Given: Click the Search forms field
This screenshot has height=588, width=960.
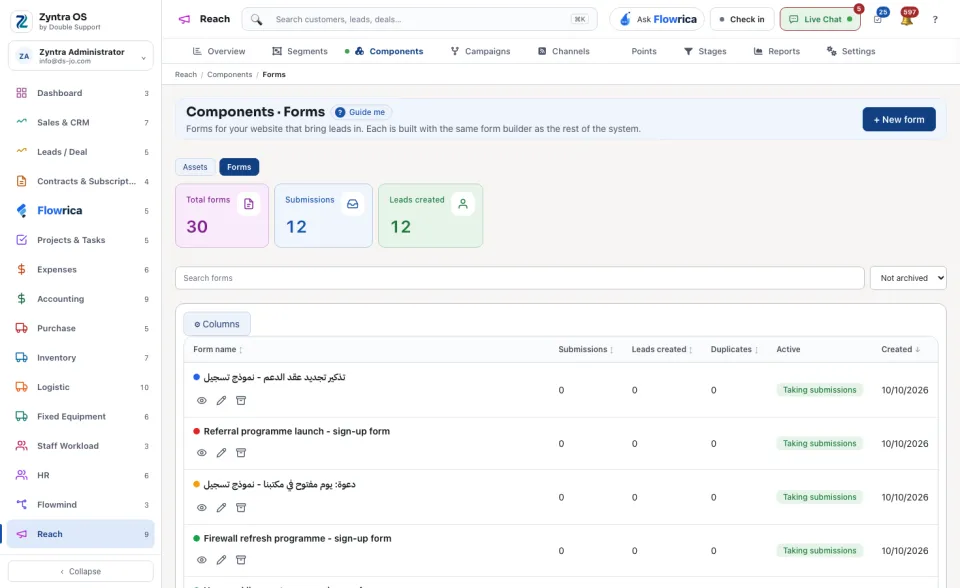Looking at the screenshot, I should tap(519, 278).
